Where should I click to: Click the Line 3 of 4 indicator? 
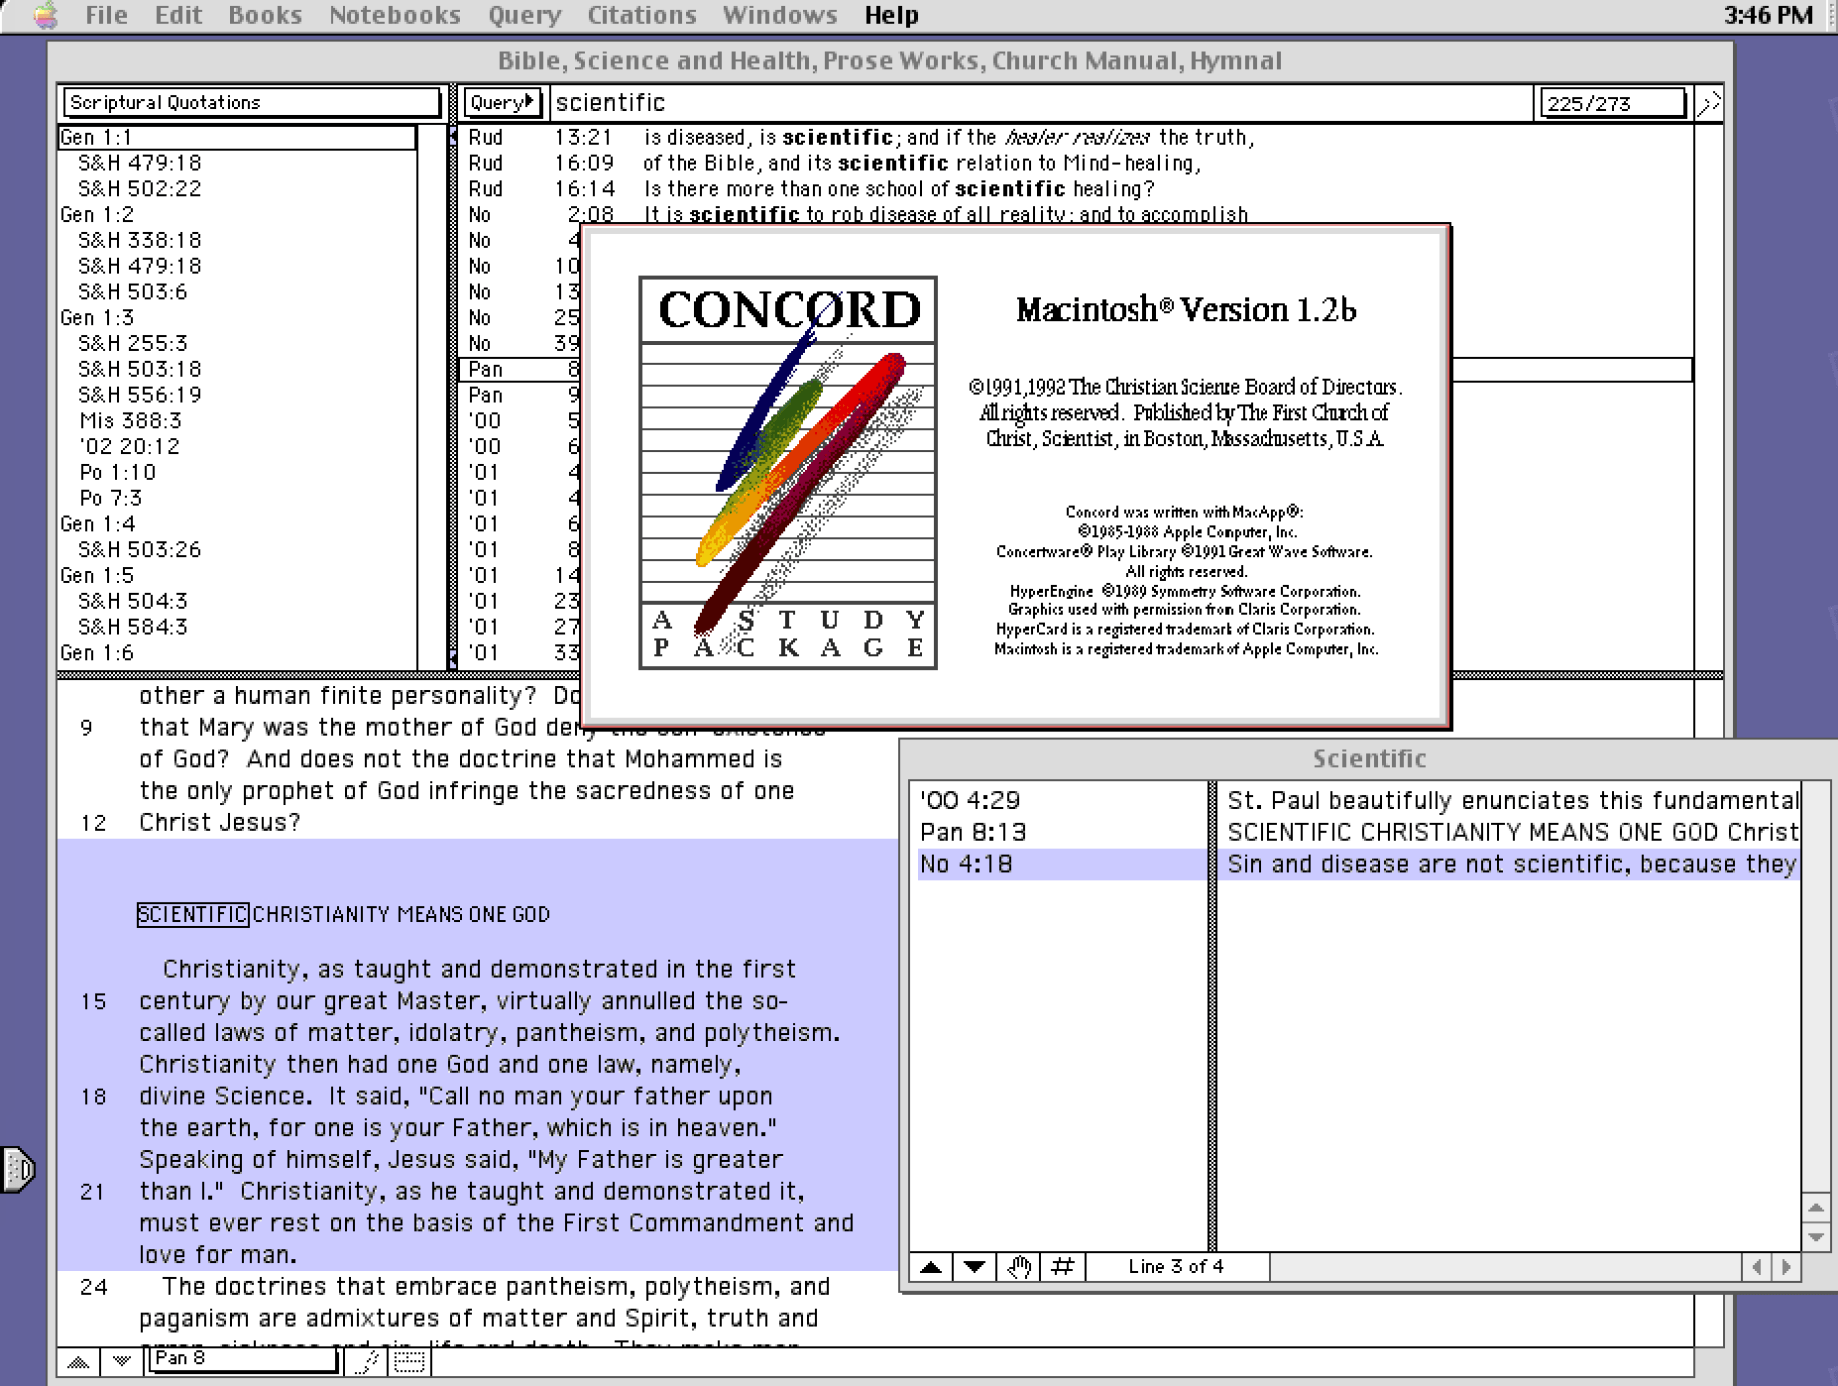click(x=1176, y=1266)
